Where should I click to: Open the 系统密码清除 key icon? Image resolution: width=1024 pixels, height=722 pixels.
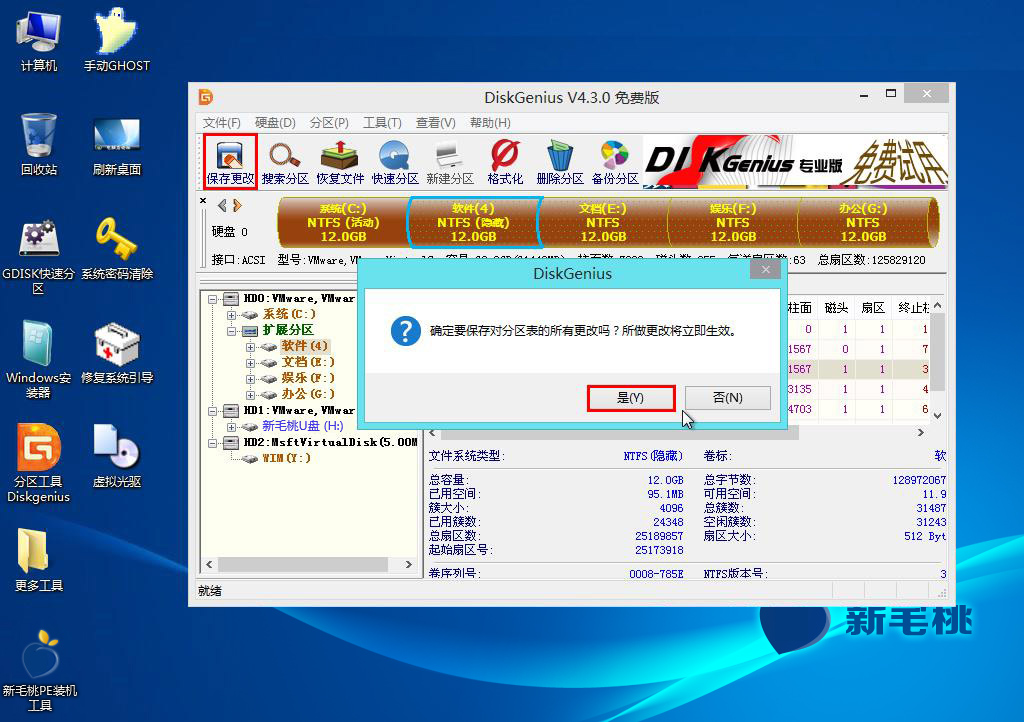coord(117,249)
